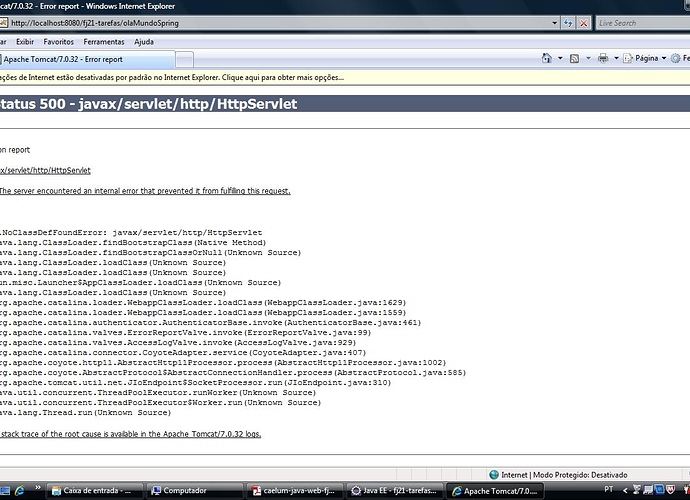Expand the address bar history dropdown

pos(554,23)
